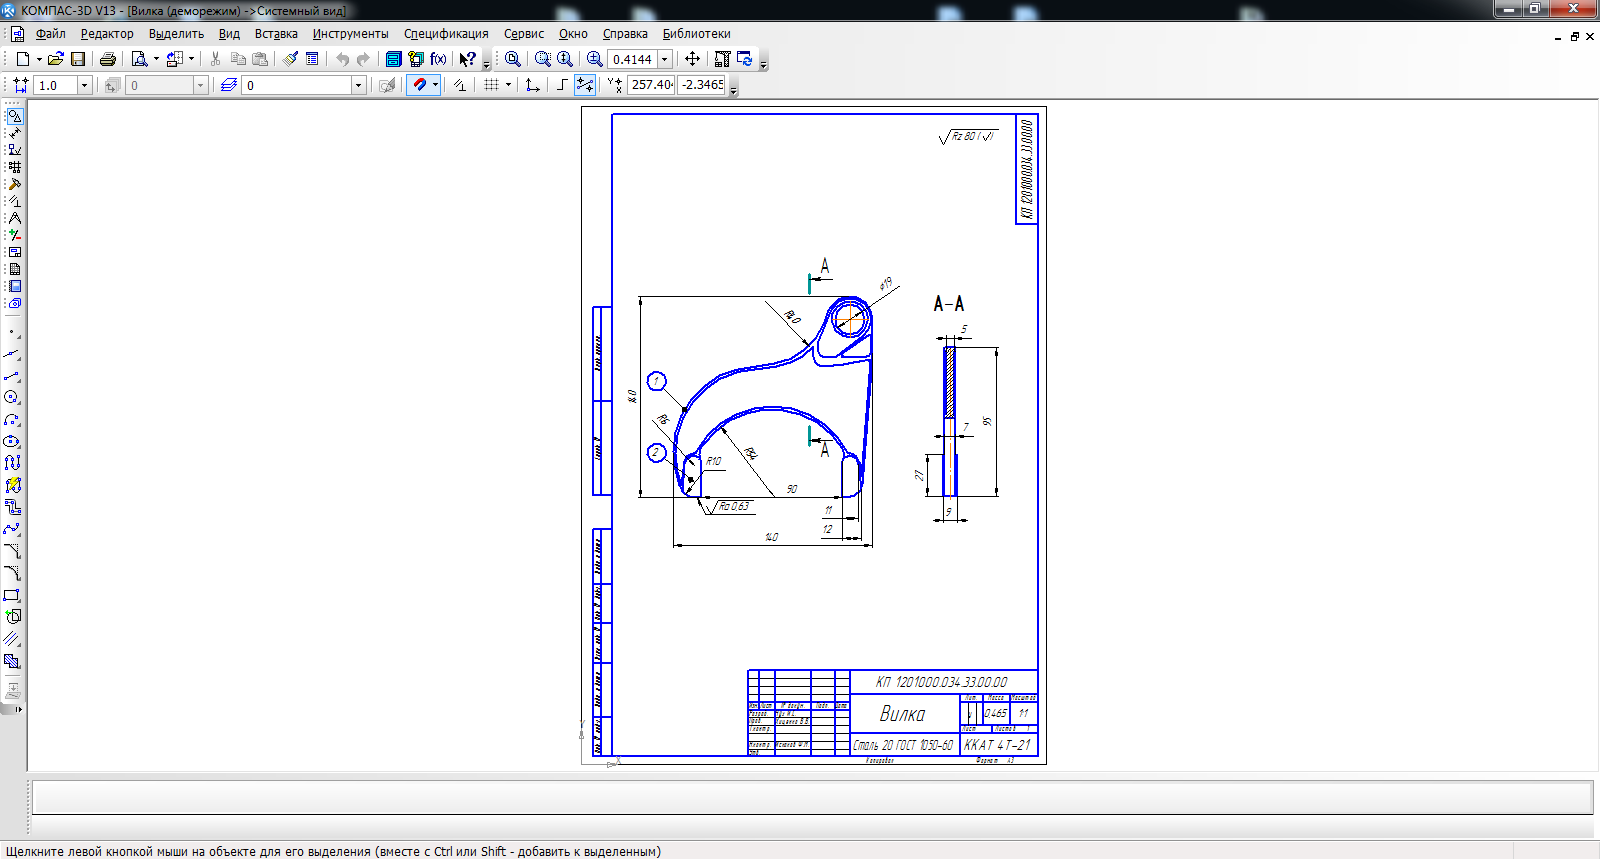Screen dimensions: 1600x860
Task: Open the Файл menu
Action: [x=50, y=34]
